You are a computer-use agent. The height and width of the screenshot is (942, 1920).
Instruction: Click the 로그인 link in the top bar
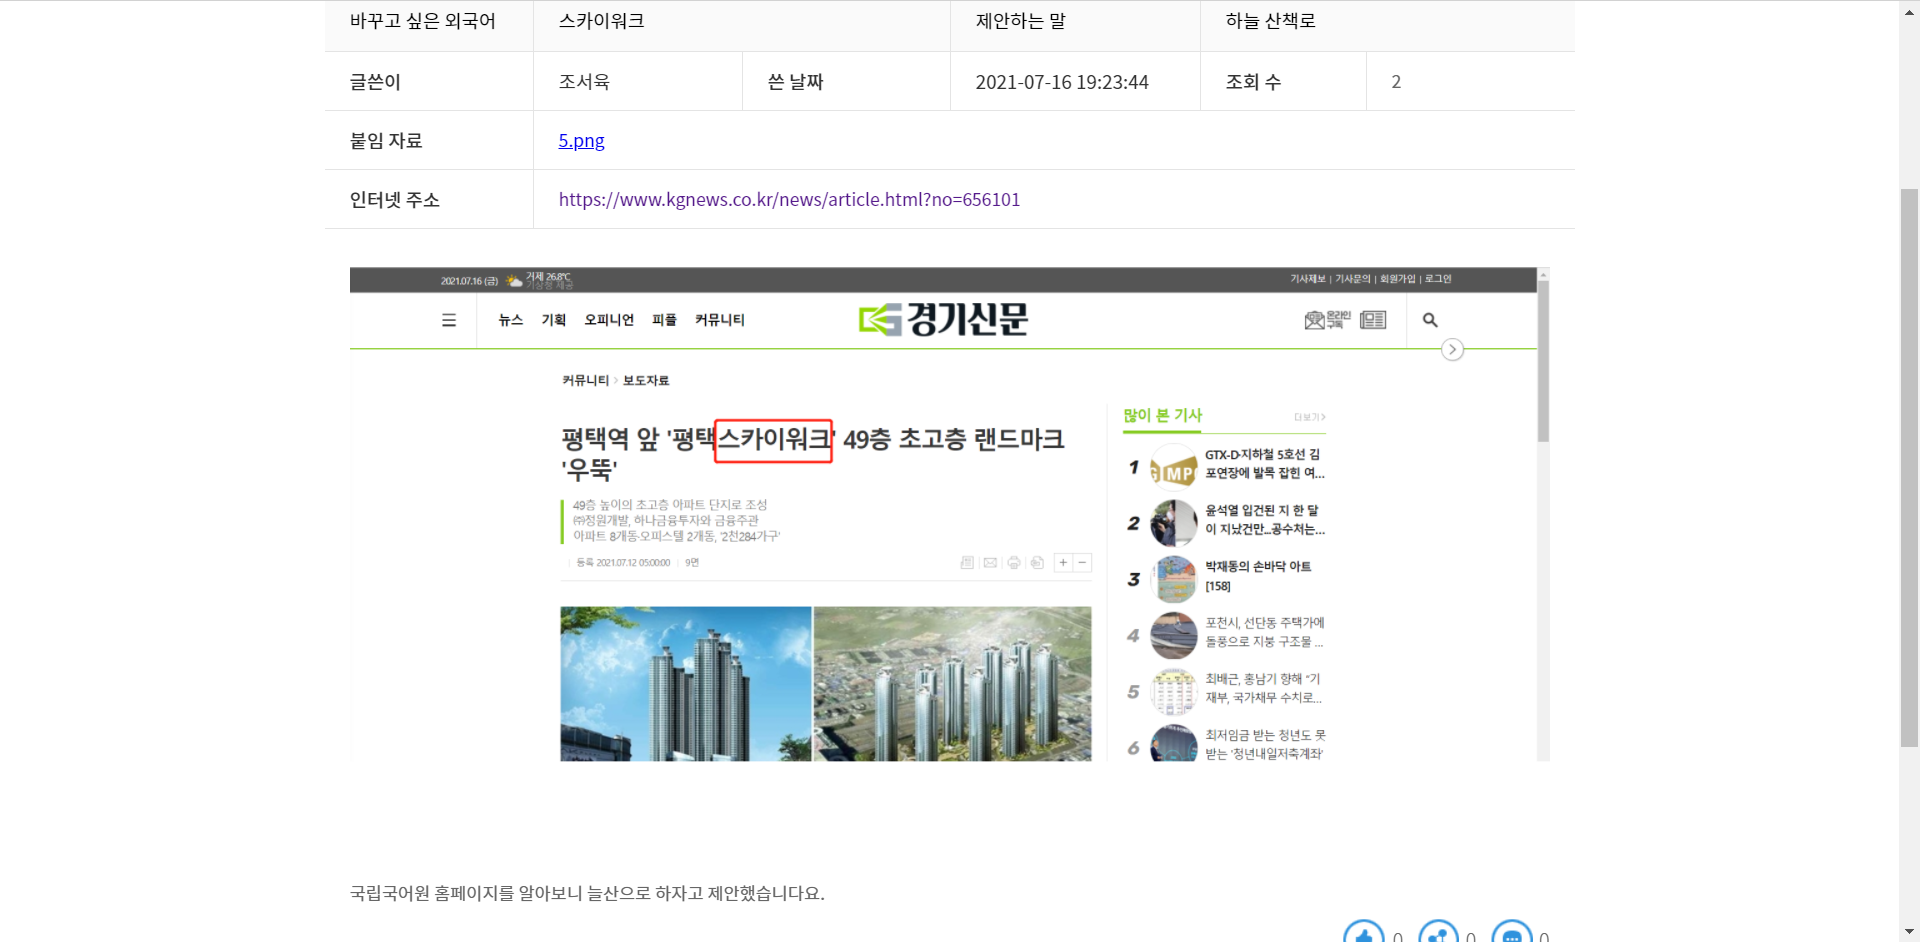point(1438,279)
